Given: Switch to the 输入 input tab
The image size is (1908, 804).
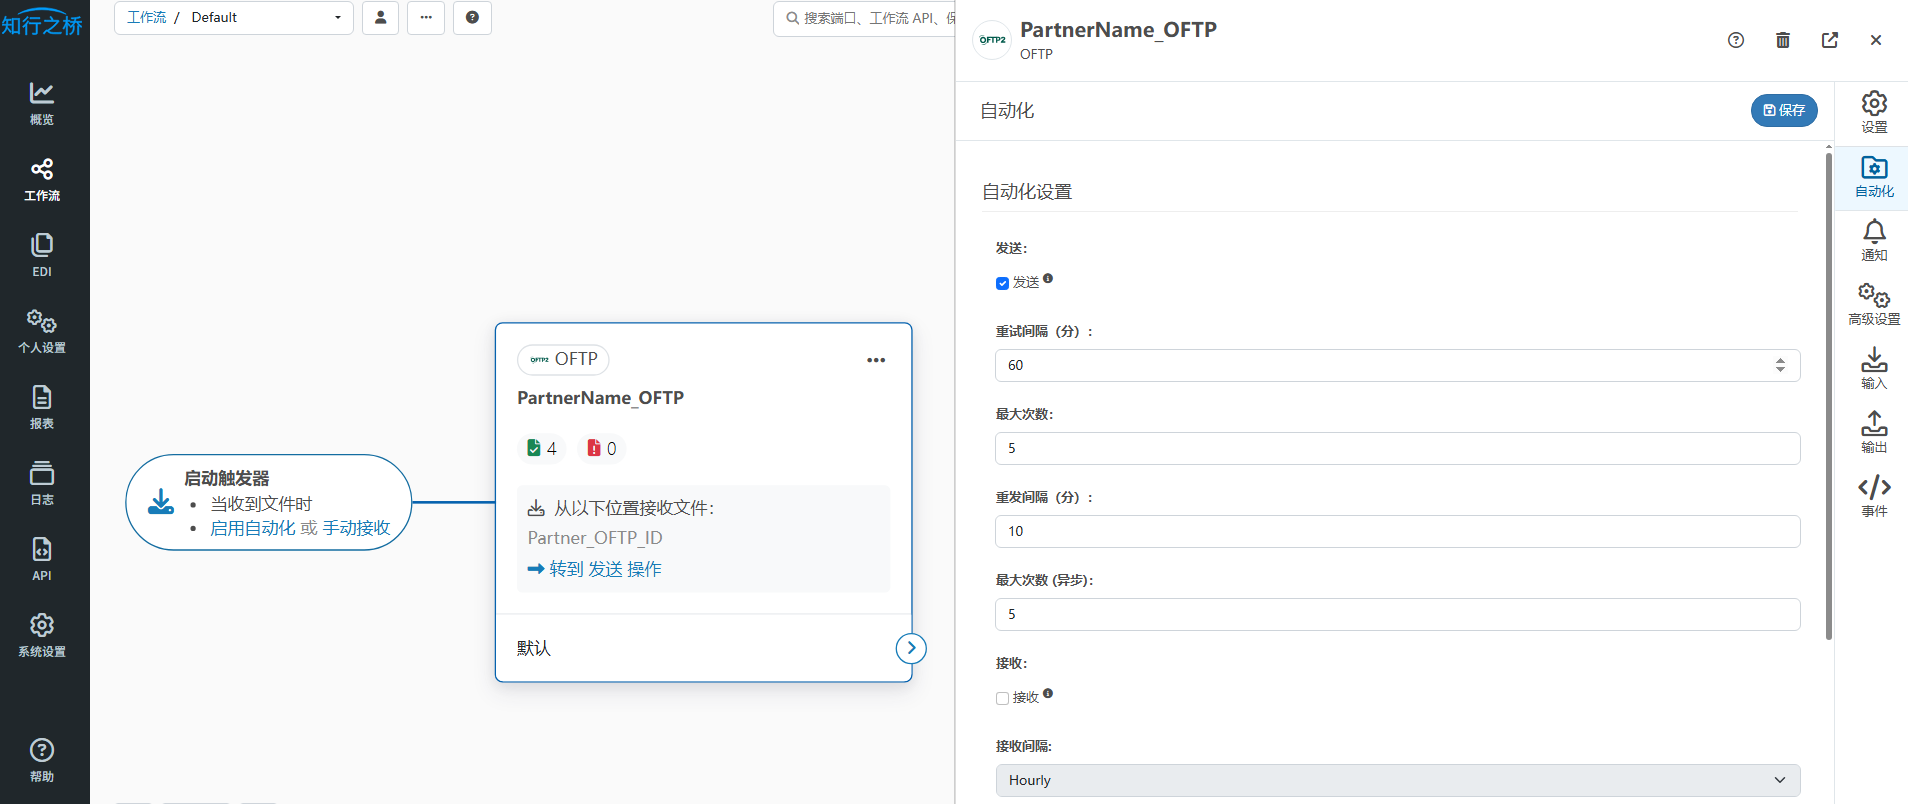Looking at the screenshot, I should [1873, 368].
